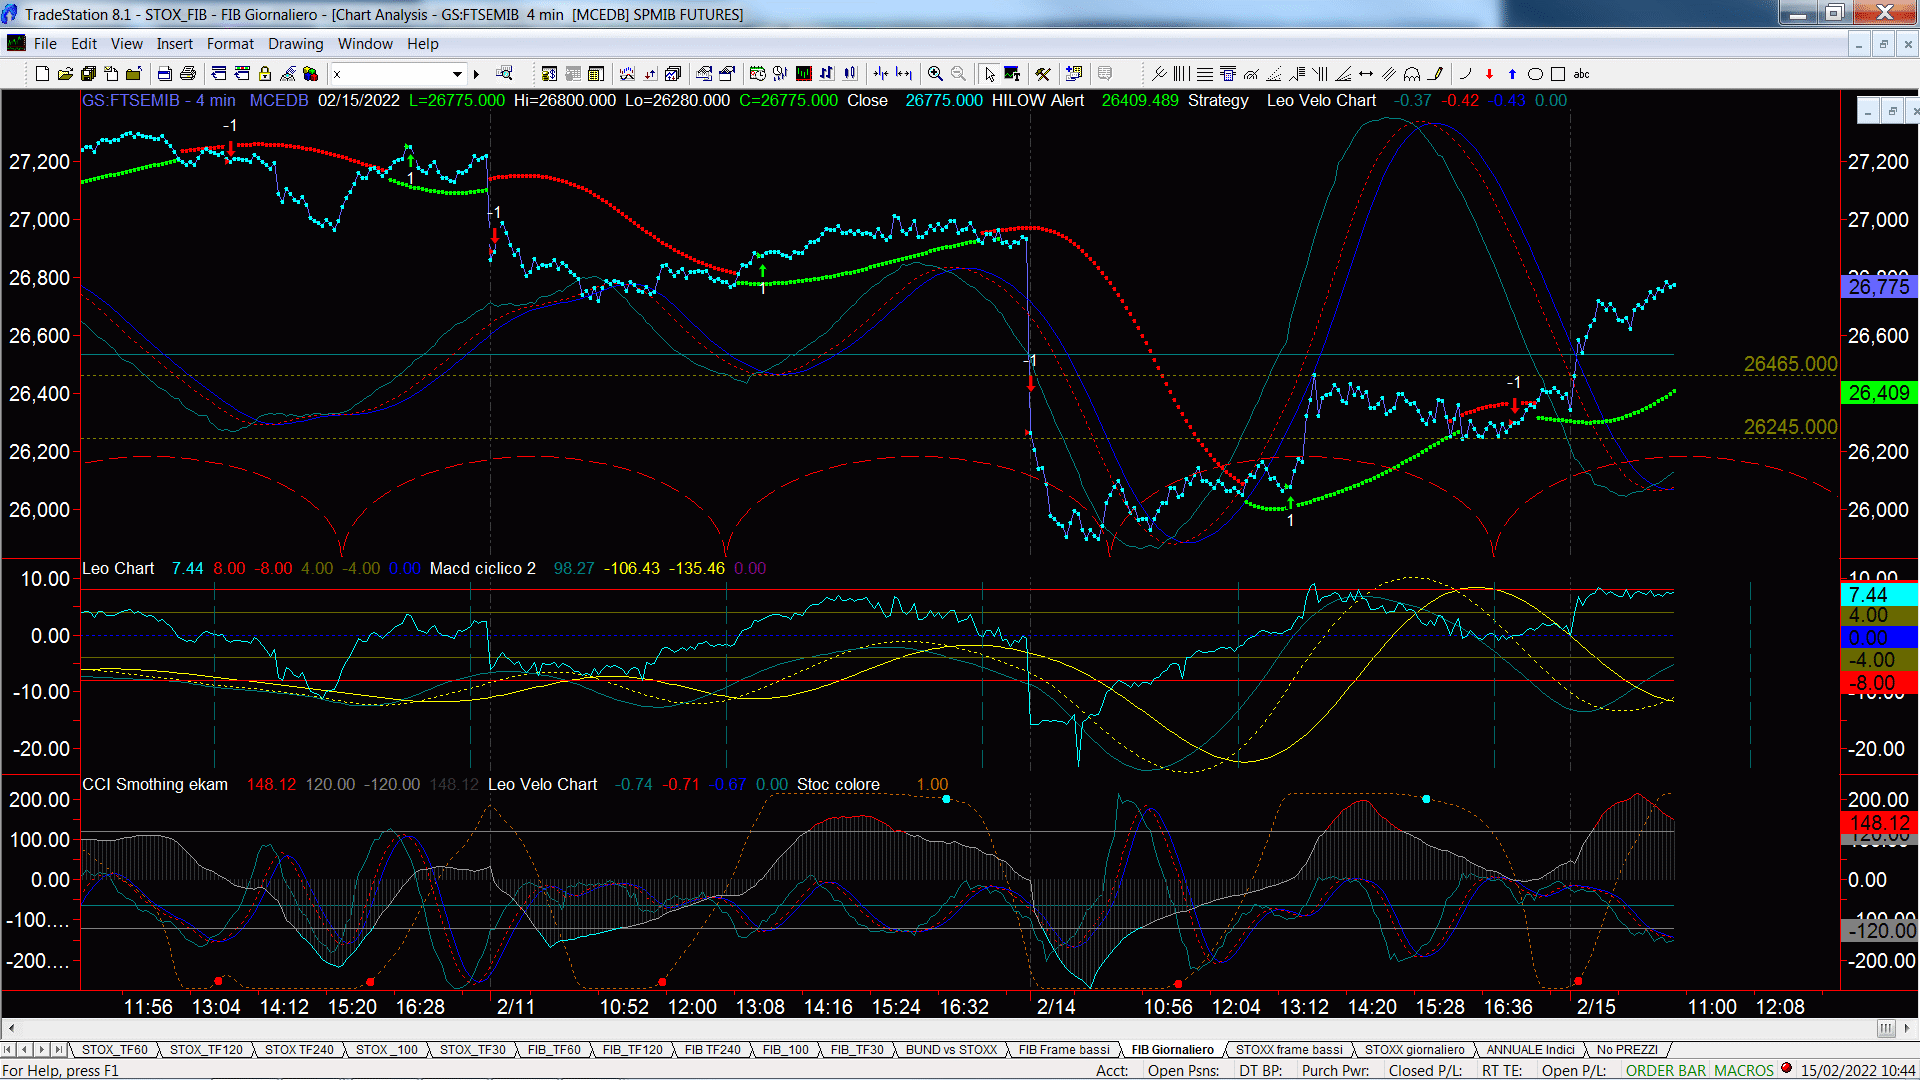
Task: Open the View menu
Action: [x=126, y=44]
